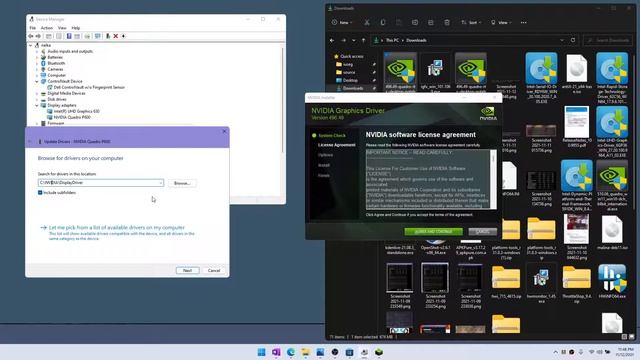Open driver location path dropdown
The width and height of the screenshot is (640, 360).
tap(161, 183)
